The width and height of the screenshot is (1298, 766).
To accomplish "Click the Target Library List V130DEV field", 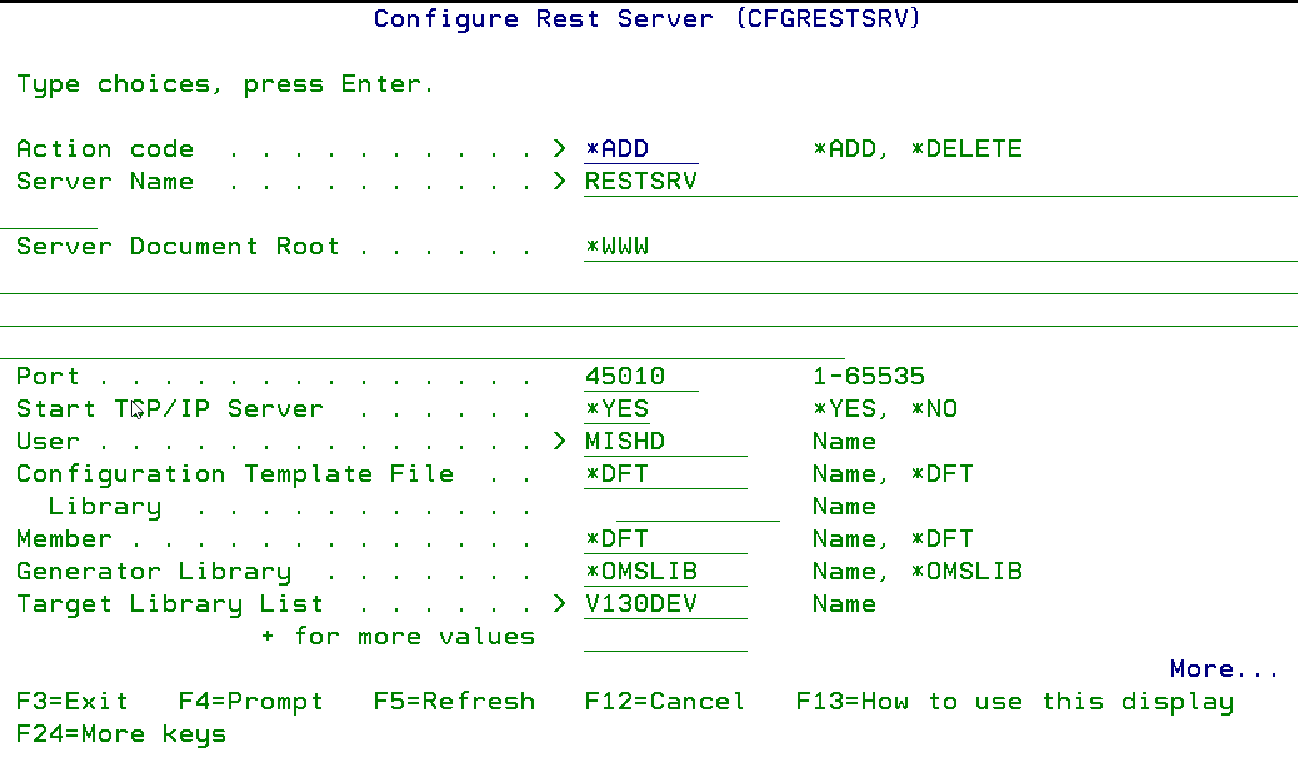I will [x=665, y=604].
